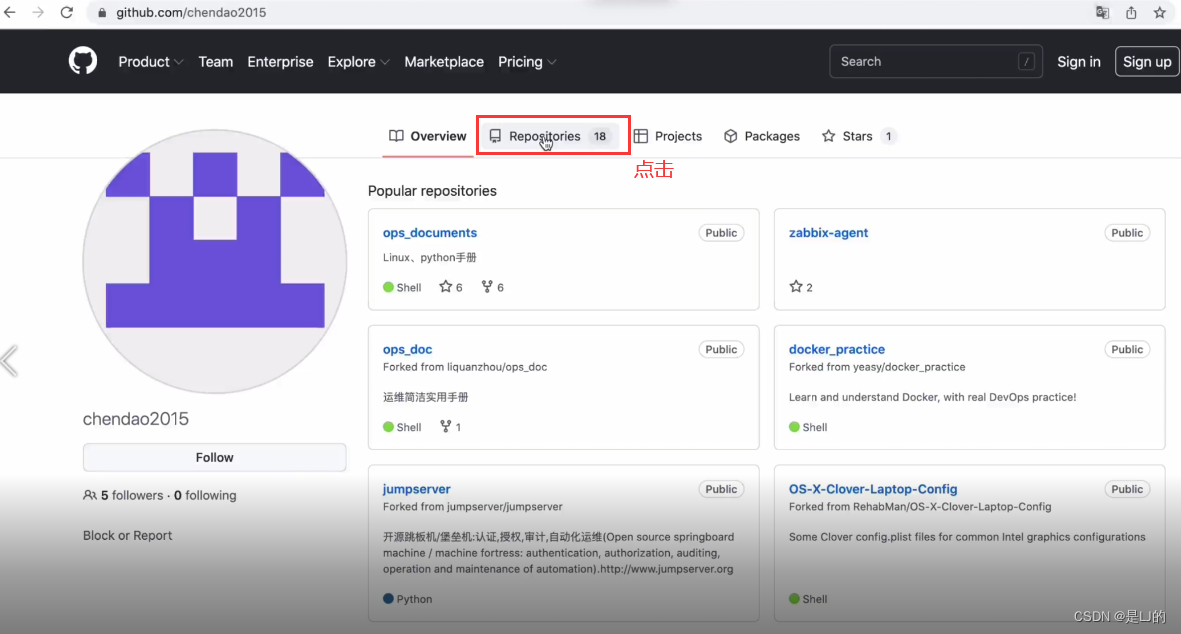Focus the GitHub Search field

935,62
